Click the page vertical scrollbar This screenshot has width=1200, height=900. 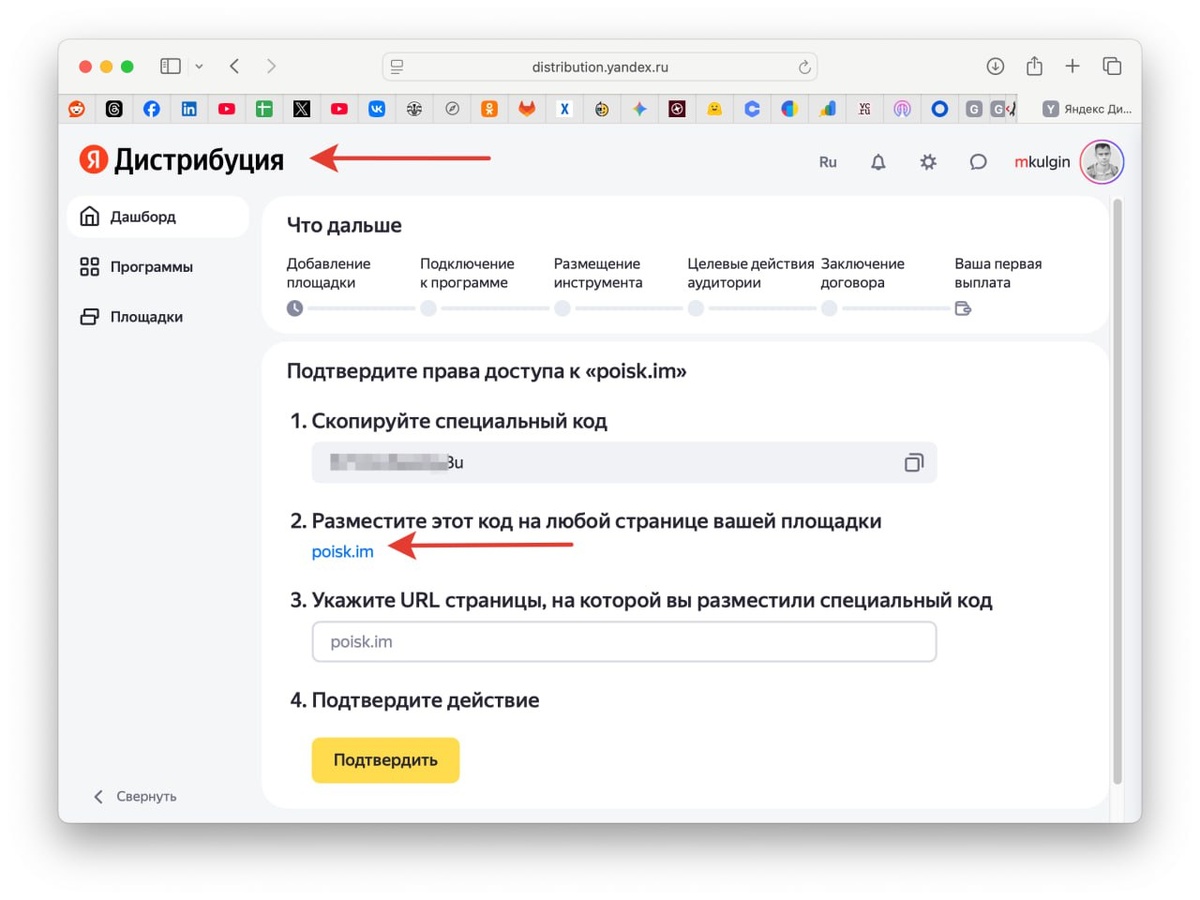coord(1118,492)
